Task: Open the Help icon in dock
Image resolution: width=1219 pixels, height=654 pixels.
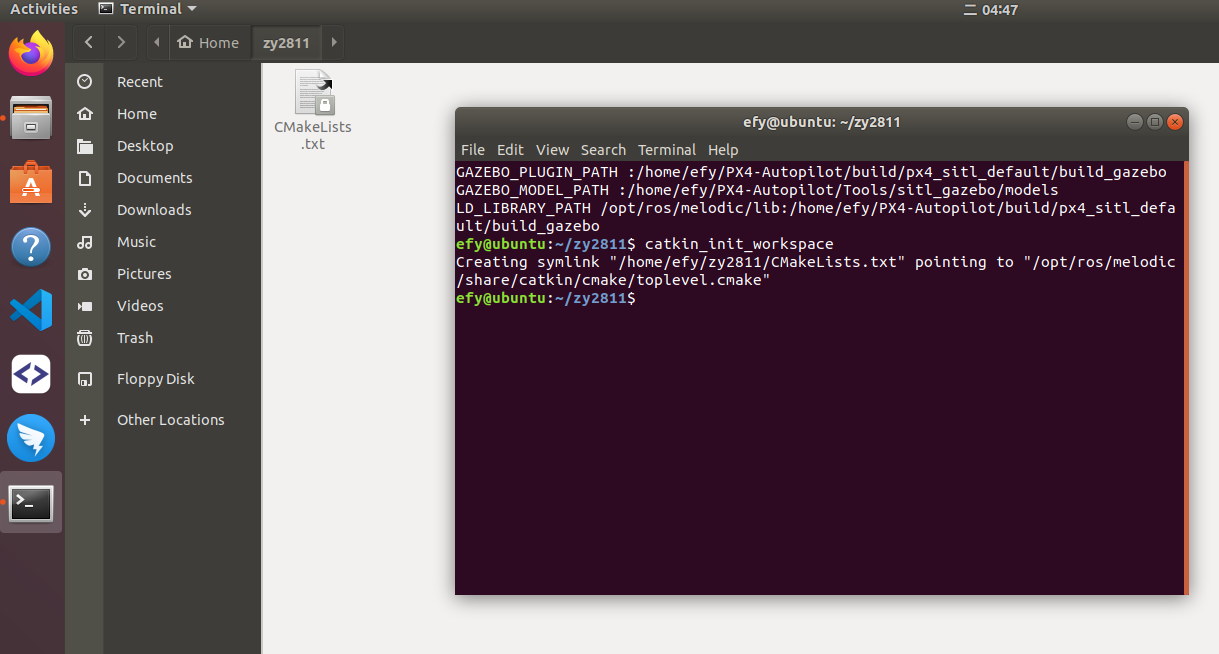Action: pos(31,247)
